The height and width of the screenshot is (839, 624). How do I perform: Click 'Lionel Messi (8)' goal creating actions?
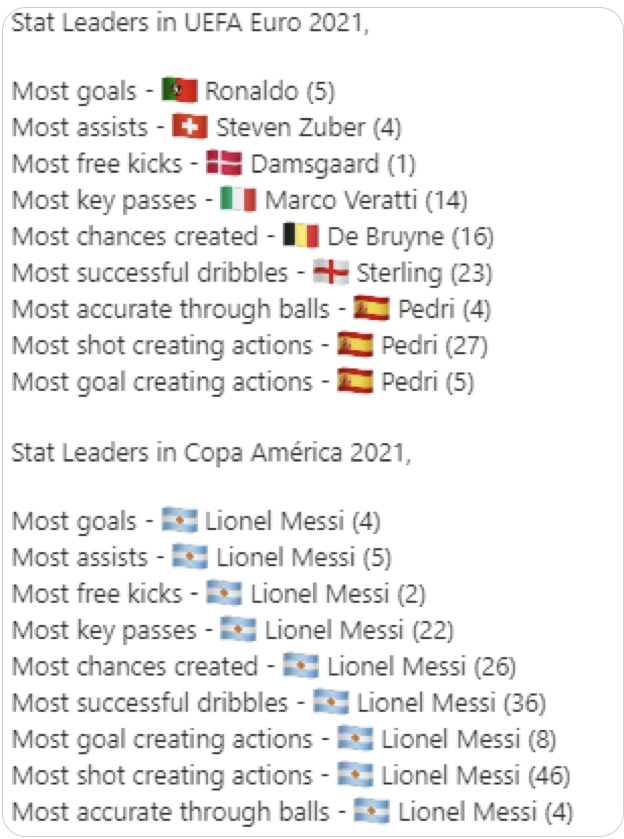pos(468,740)
